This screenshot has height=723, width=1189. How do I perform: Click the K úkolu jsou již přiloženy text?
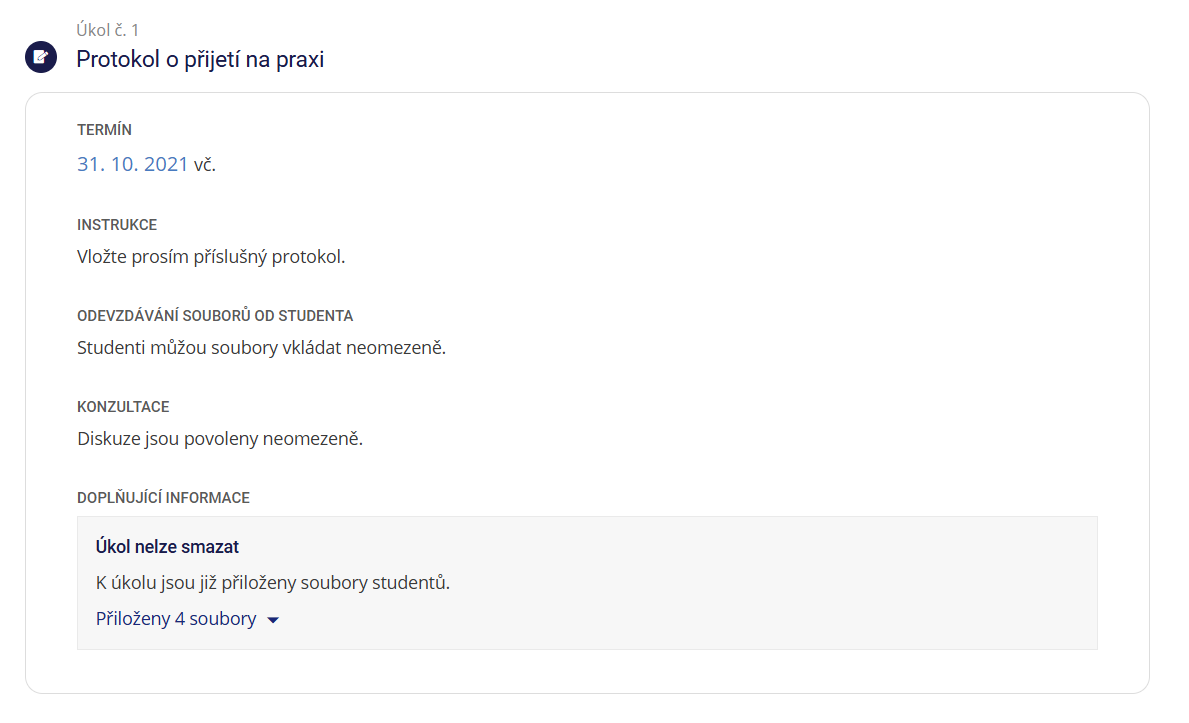click(x=272, y=583)
